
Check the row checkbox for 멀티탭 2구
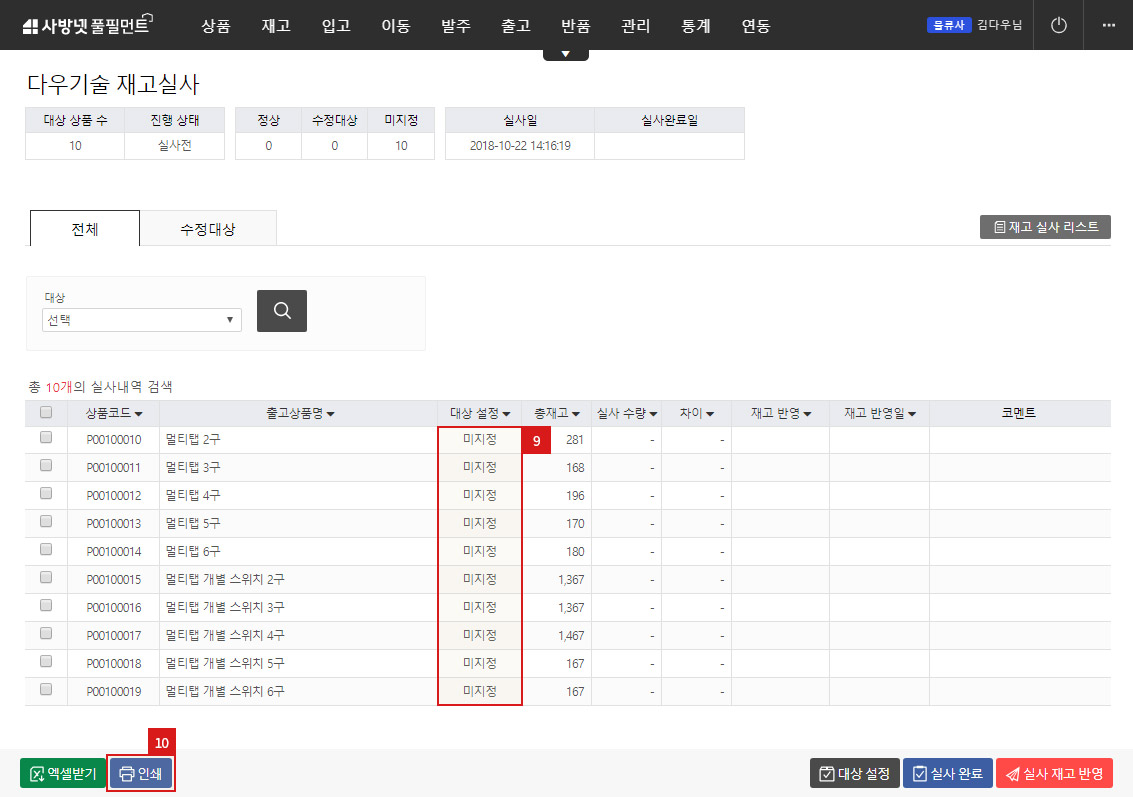point(45,439)
